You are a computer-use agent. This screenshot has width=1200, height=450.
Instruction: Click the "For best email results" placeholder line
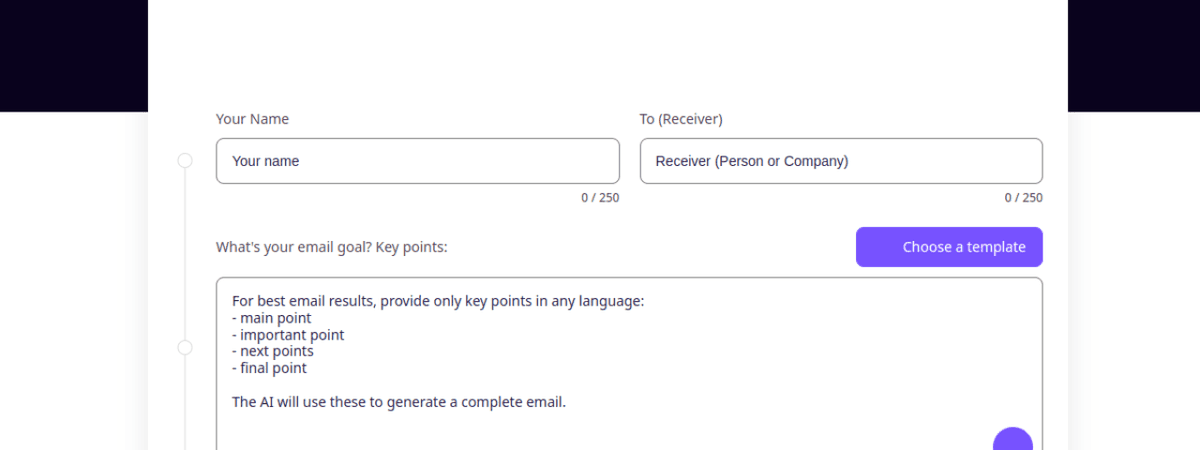438,301
